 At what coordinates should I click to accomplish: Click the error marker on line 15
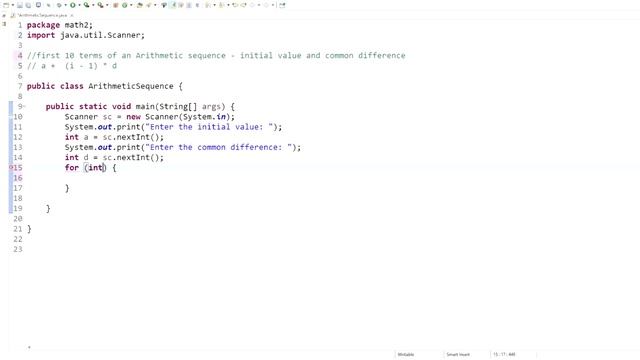[x=11, y=168]
